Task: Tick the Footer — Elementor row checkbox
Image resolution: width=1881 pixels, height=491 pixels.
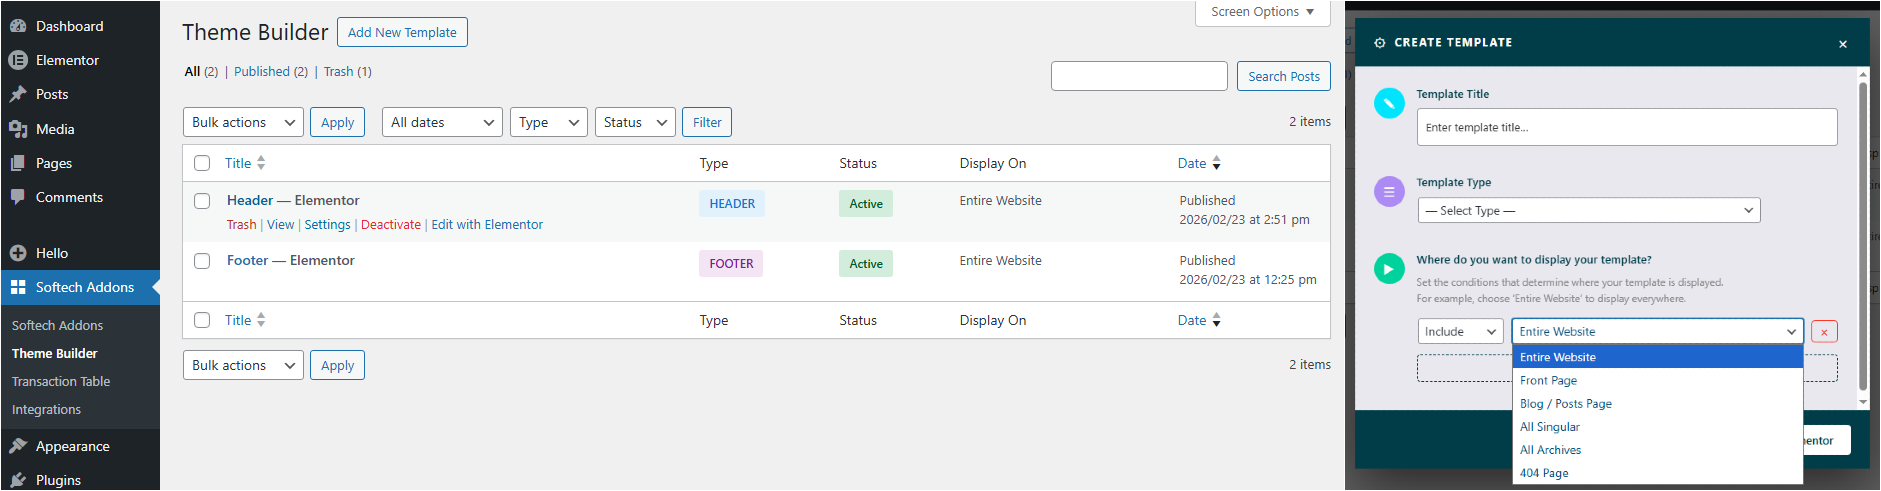Action: pos(202,261)
